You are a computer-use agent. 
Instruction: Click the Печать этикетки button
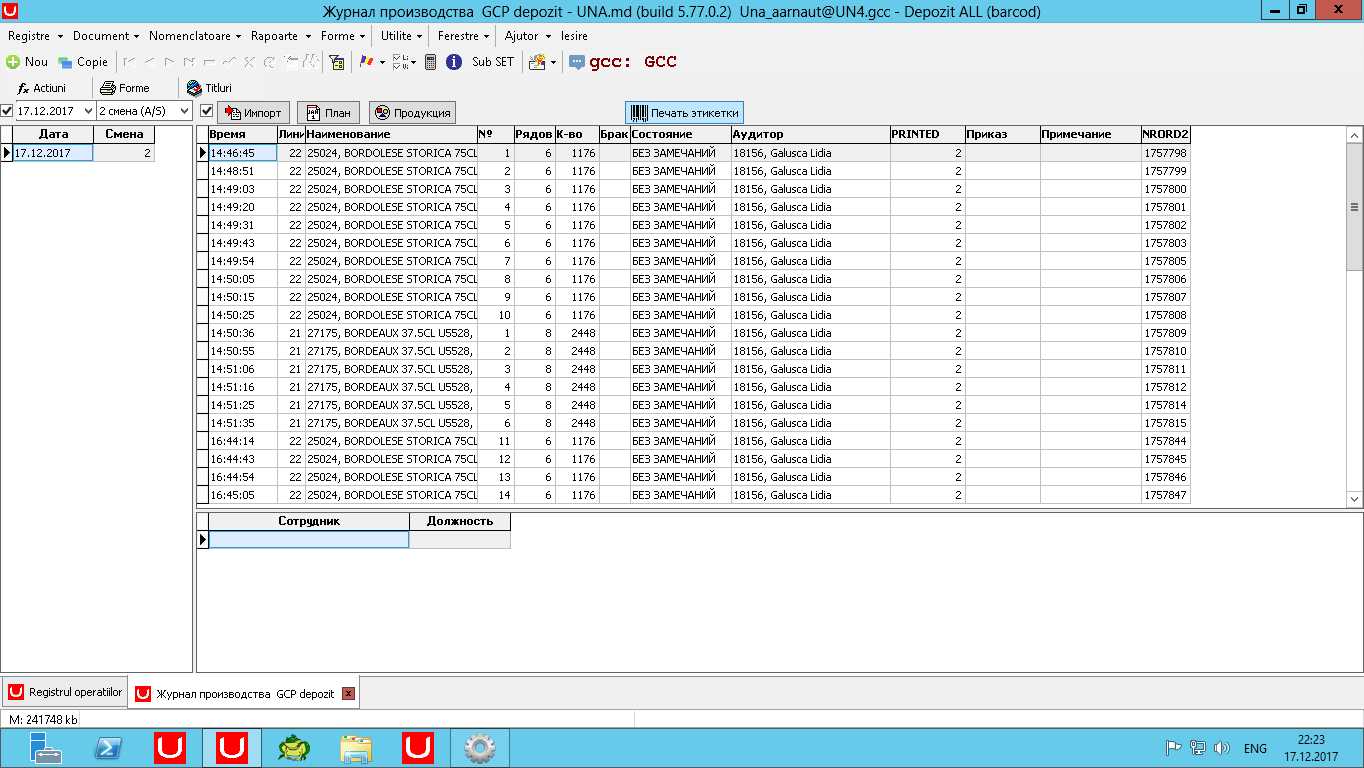click(684, 113)
